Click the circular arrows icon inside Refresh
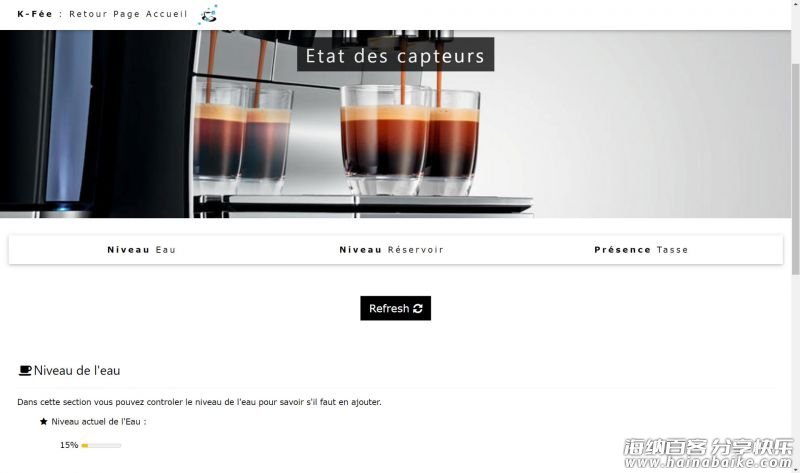The height and width of the screenshot is (473, 800). click(418, 309)
